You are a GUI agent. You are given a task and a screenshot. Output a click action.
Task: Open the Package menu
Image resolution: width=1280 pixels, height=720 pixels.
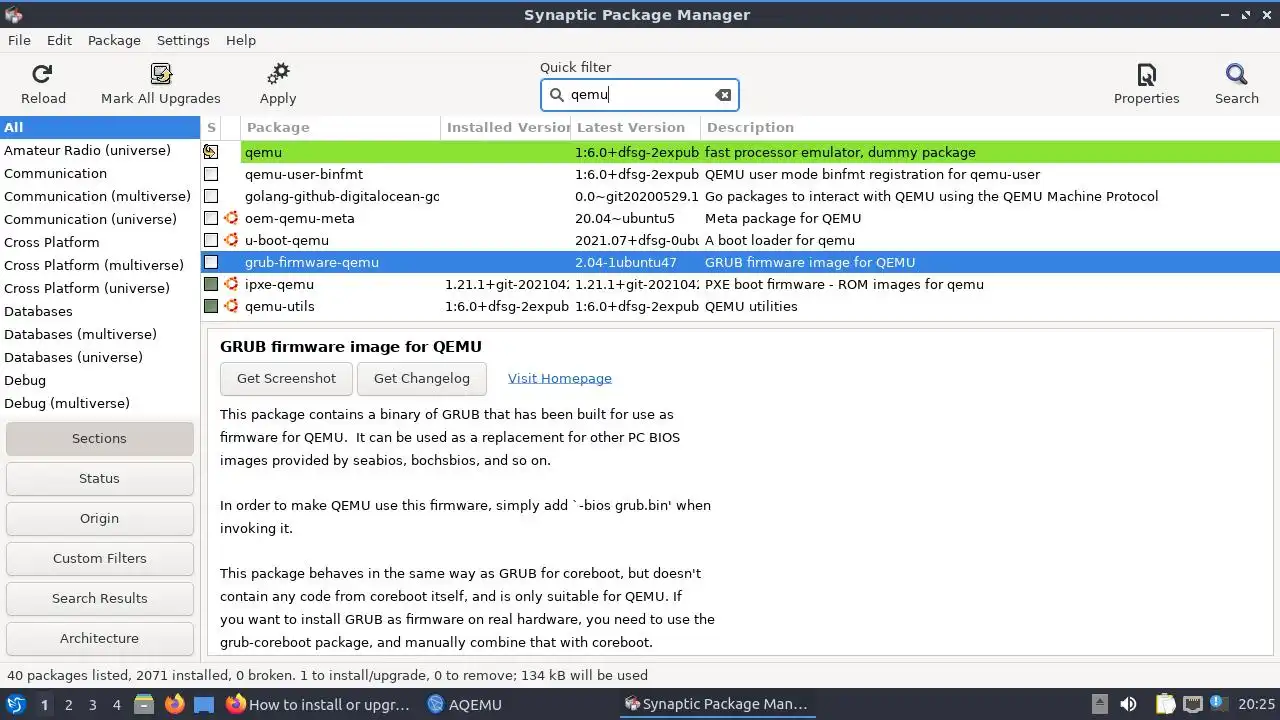point(114,40)
